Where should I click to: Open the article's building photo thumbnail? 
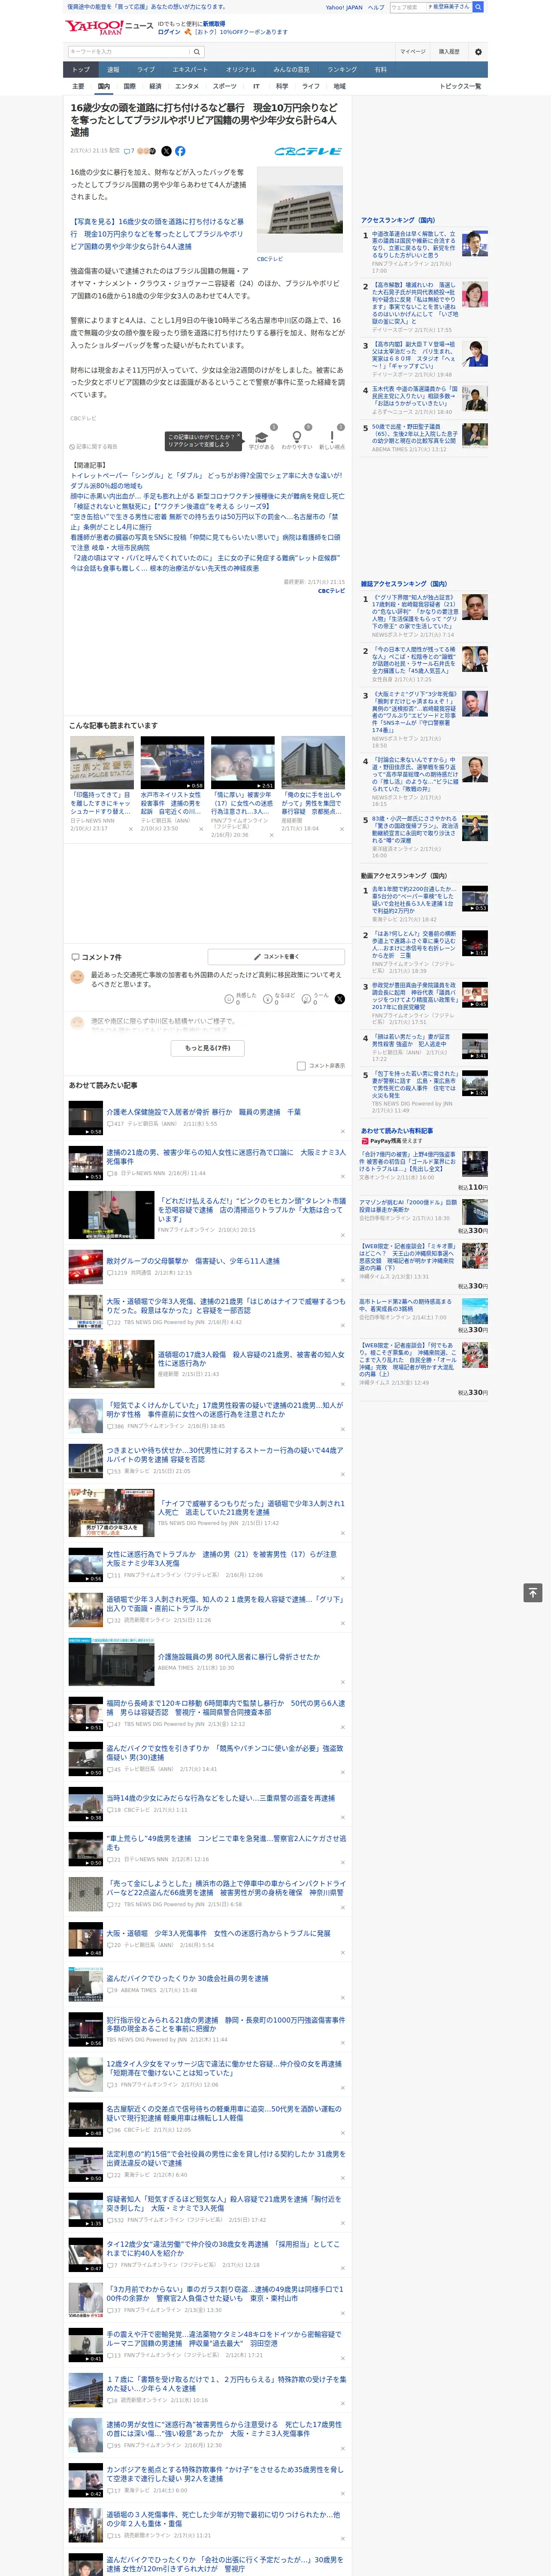pos(300,209)
